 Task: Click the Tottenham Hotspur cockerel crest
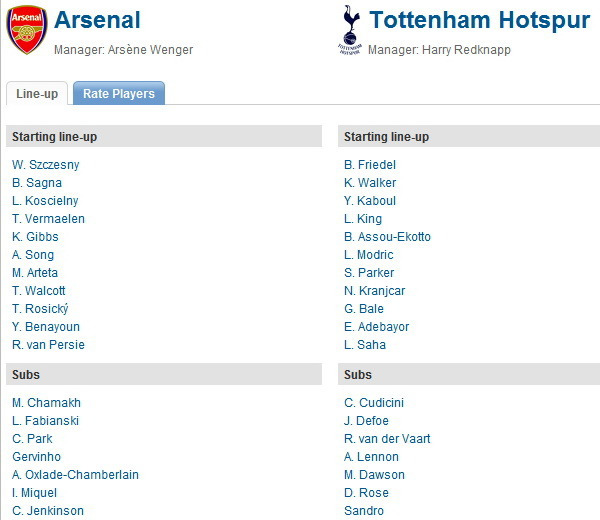pos(350,30)
